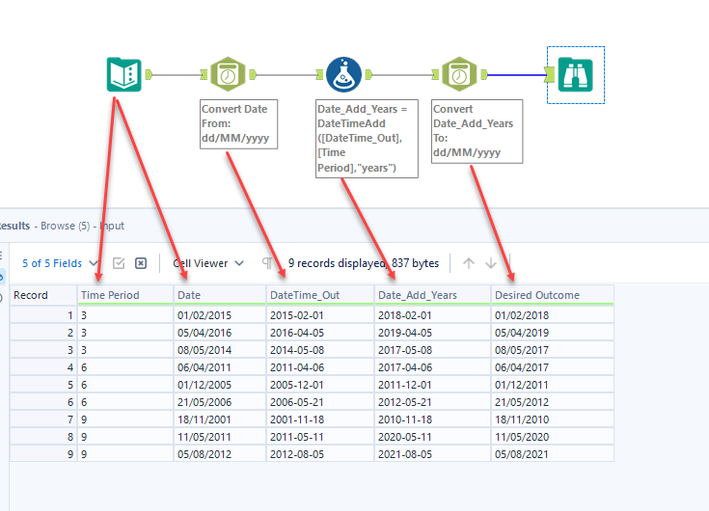Select Date_Add_Years cell 2020-05-11
The width and height of the screenshot is (709, 511).
pos(432,437)
